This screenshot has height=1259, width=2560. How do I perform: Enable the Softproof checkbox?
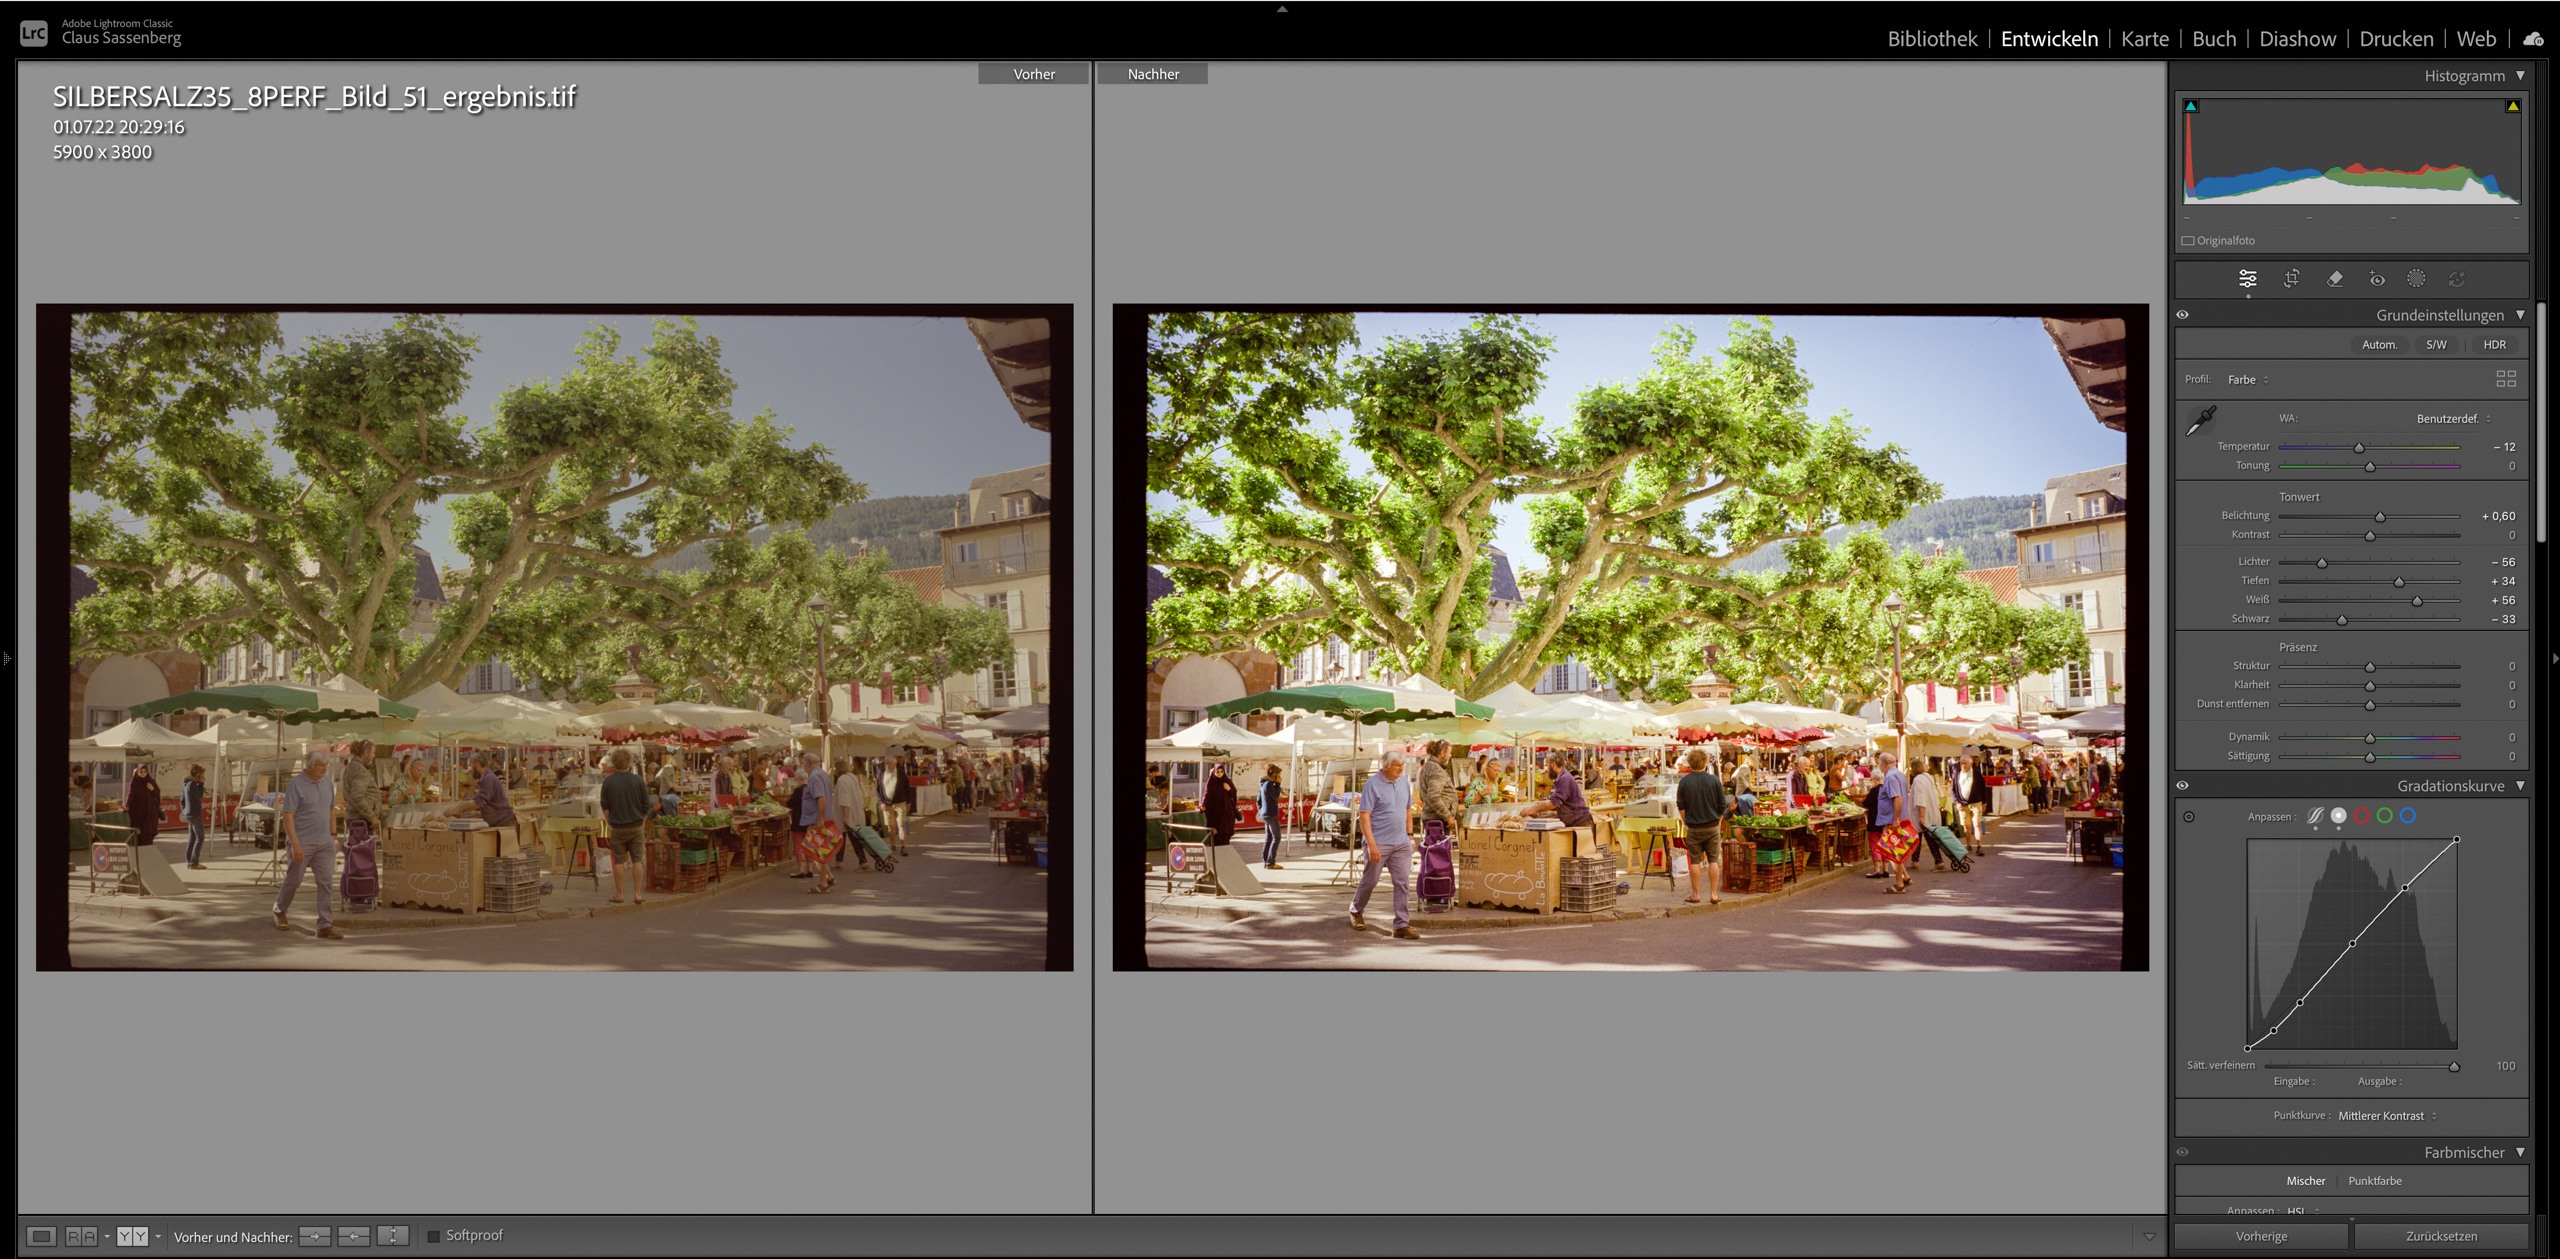pyautogui.click(x=434, y=1236)
